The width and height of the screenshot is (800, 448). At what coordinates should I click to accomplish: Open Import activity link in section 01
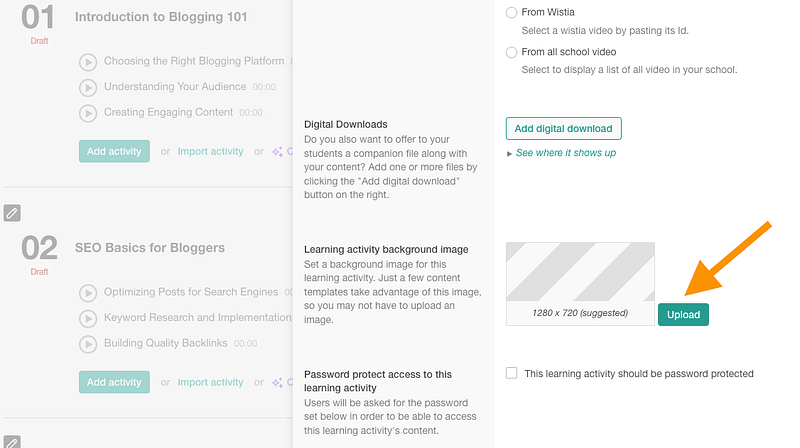pos(210,151)
